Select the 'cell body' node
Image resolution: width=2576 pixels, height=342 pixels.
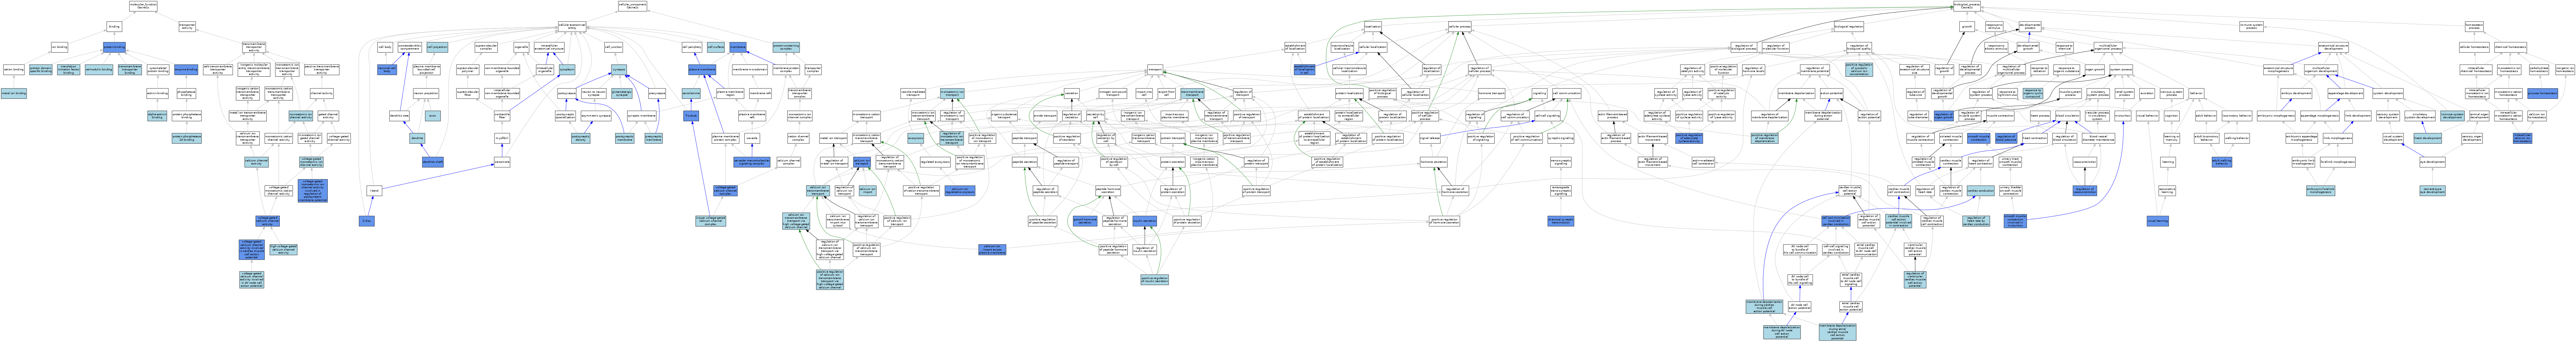click(385, 47)
